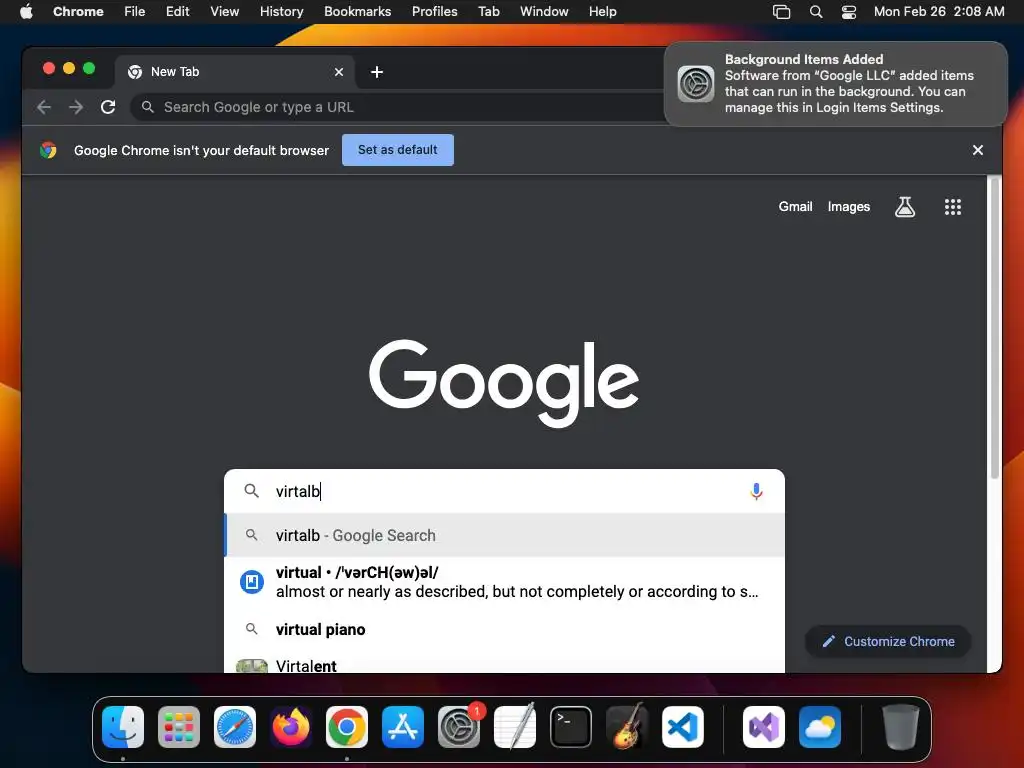The height and width of the screenshot is (768, 1024).
Task: Open Search Labs flask icon
Action: (904, 207)
